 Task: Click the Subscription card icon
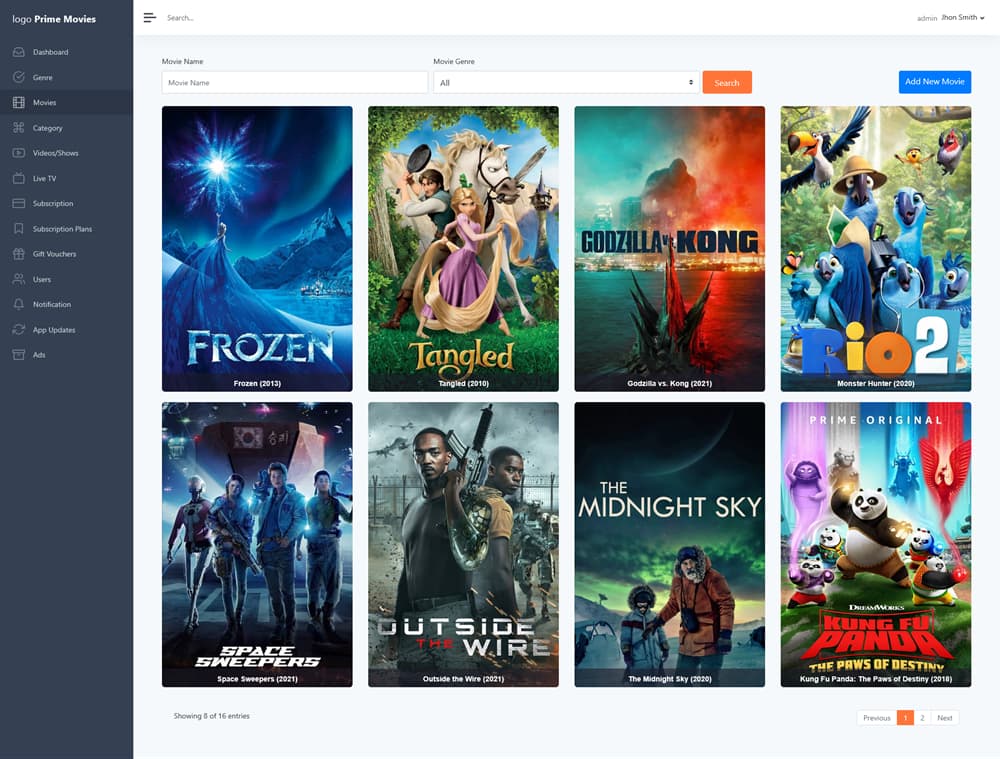pyautogui.click(x=18, y=203)
